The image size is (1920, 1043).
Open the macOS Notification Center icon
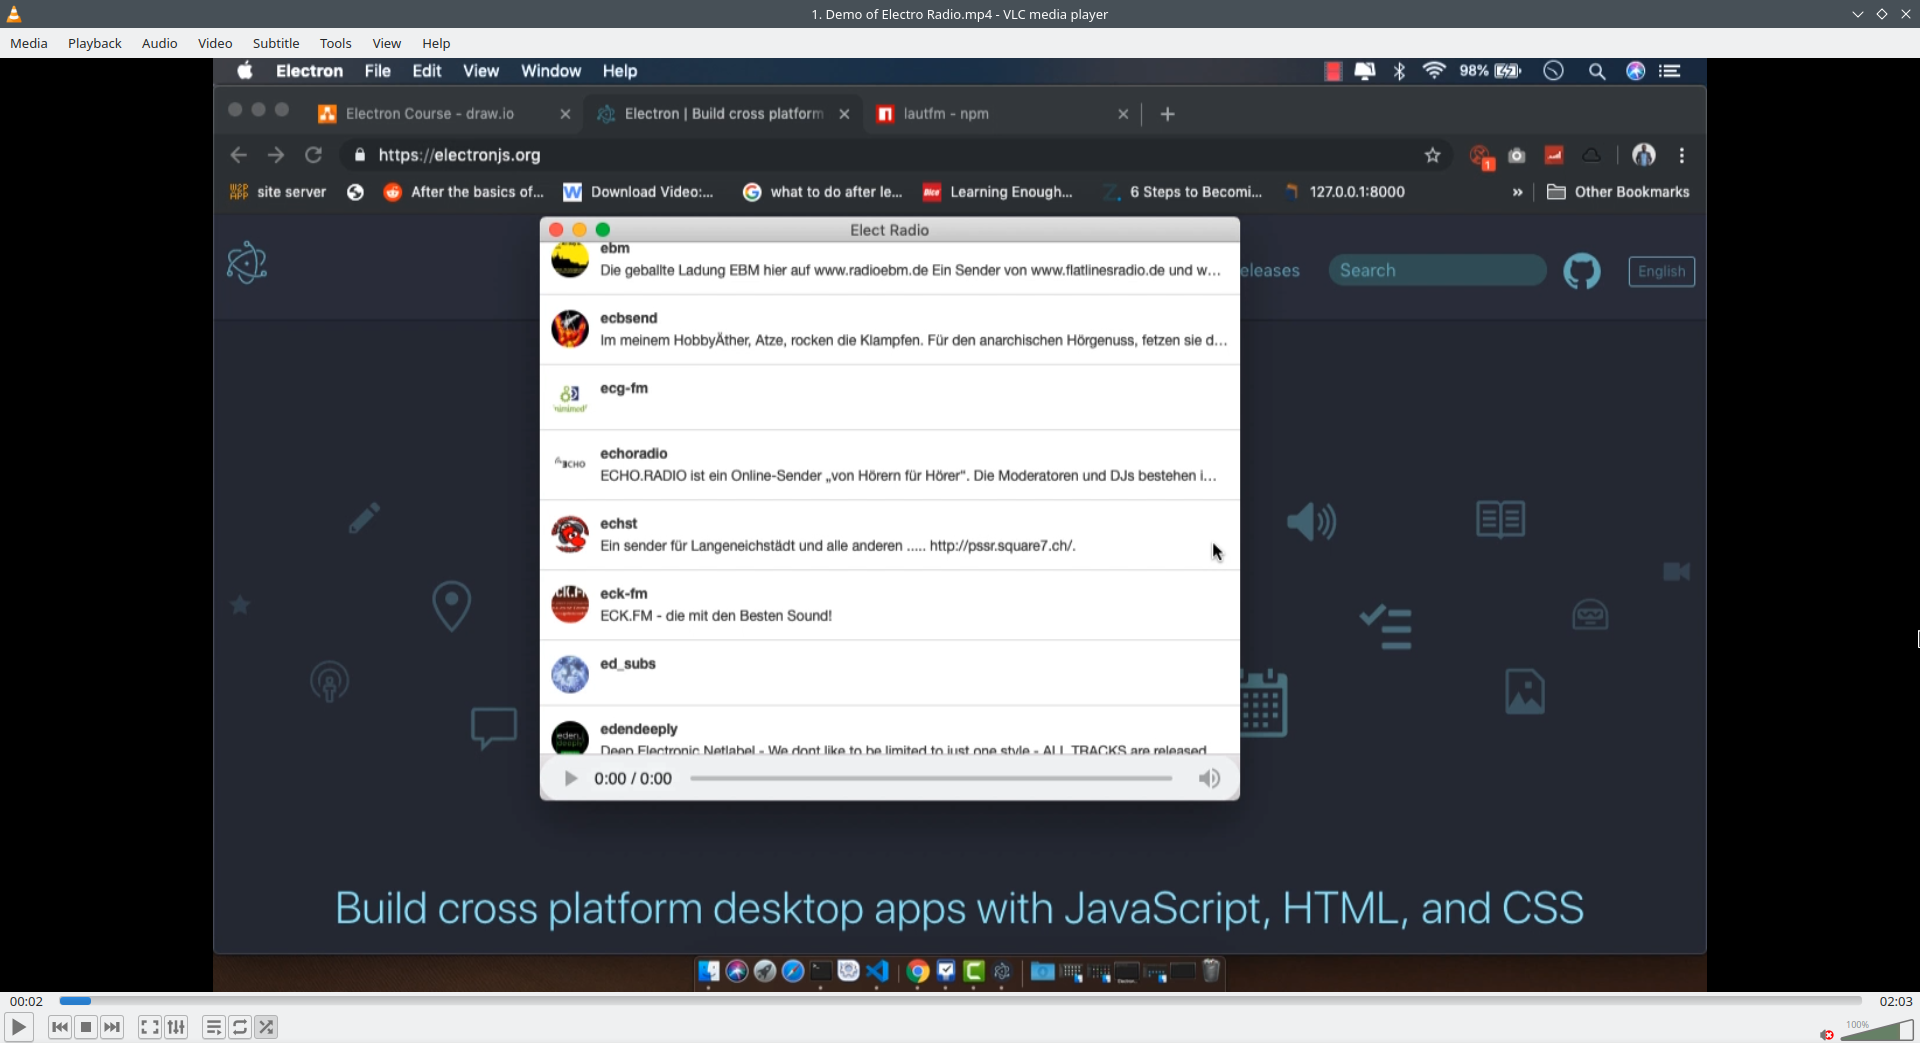(1670, 71)
